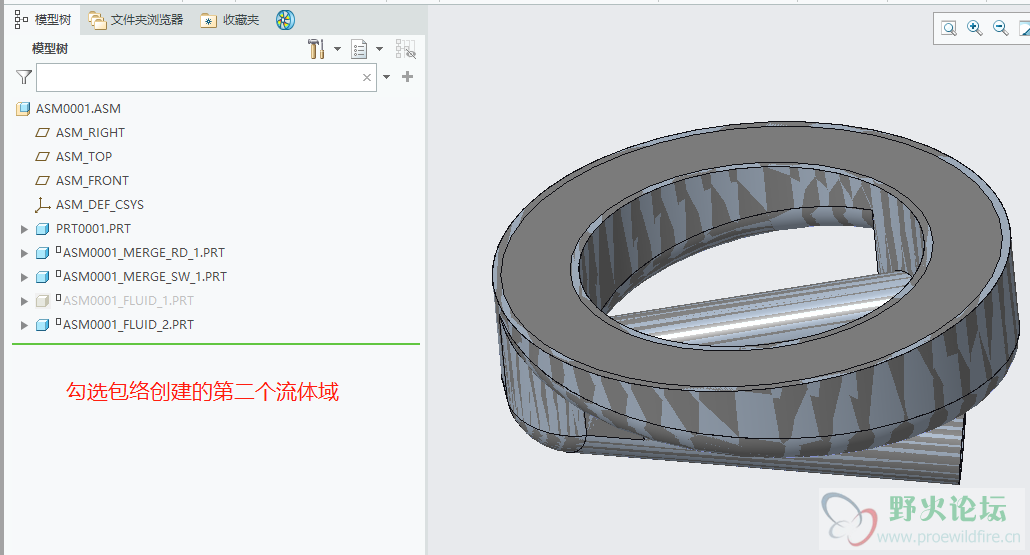Expand ASM0001_MERGE_RD_1.PRT node

click(24, 253)
